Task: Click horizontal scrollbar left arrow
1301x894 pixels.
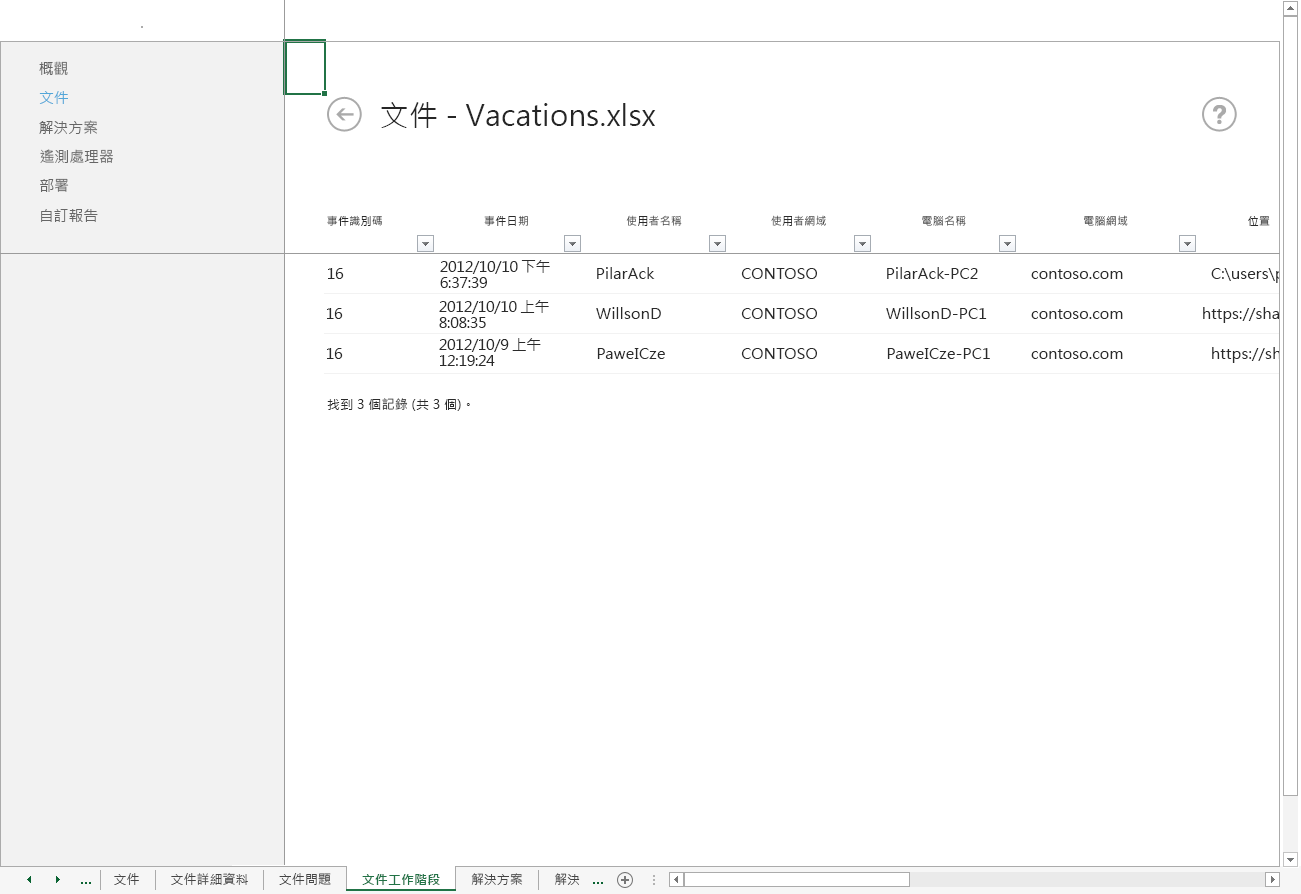Action: coord(677,880)
